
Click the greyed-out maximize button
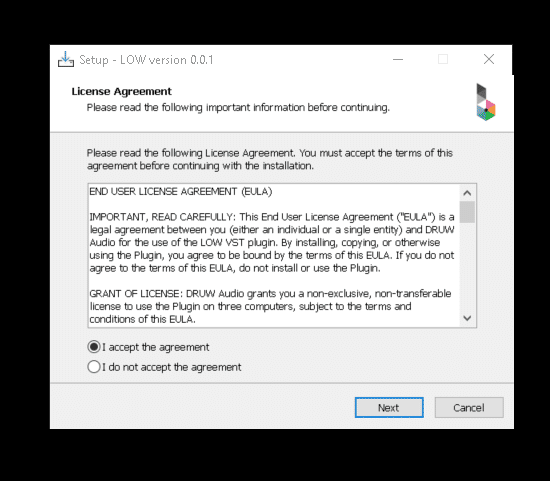coord(443,59)
